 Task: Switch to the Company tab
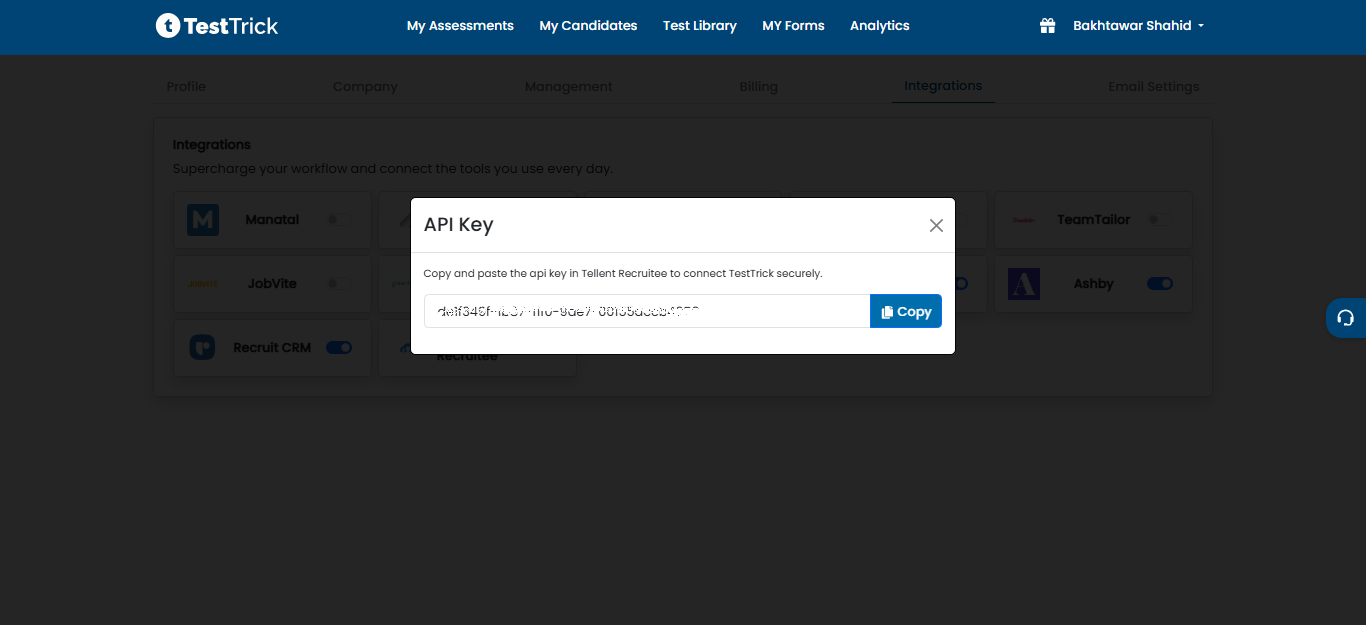pyautogui.click(x=365, y=87)
